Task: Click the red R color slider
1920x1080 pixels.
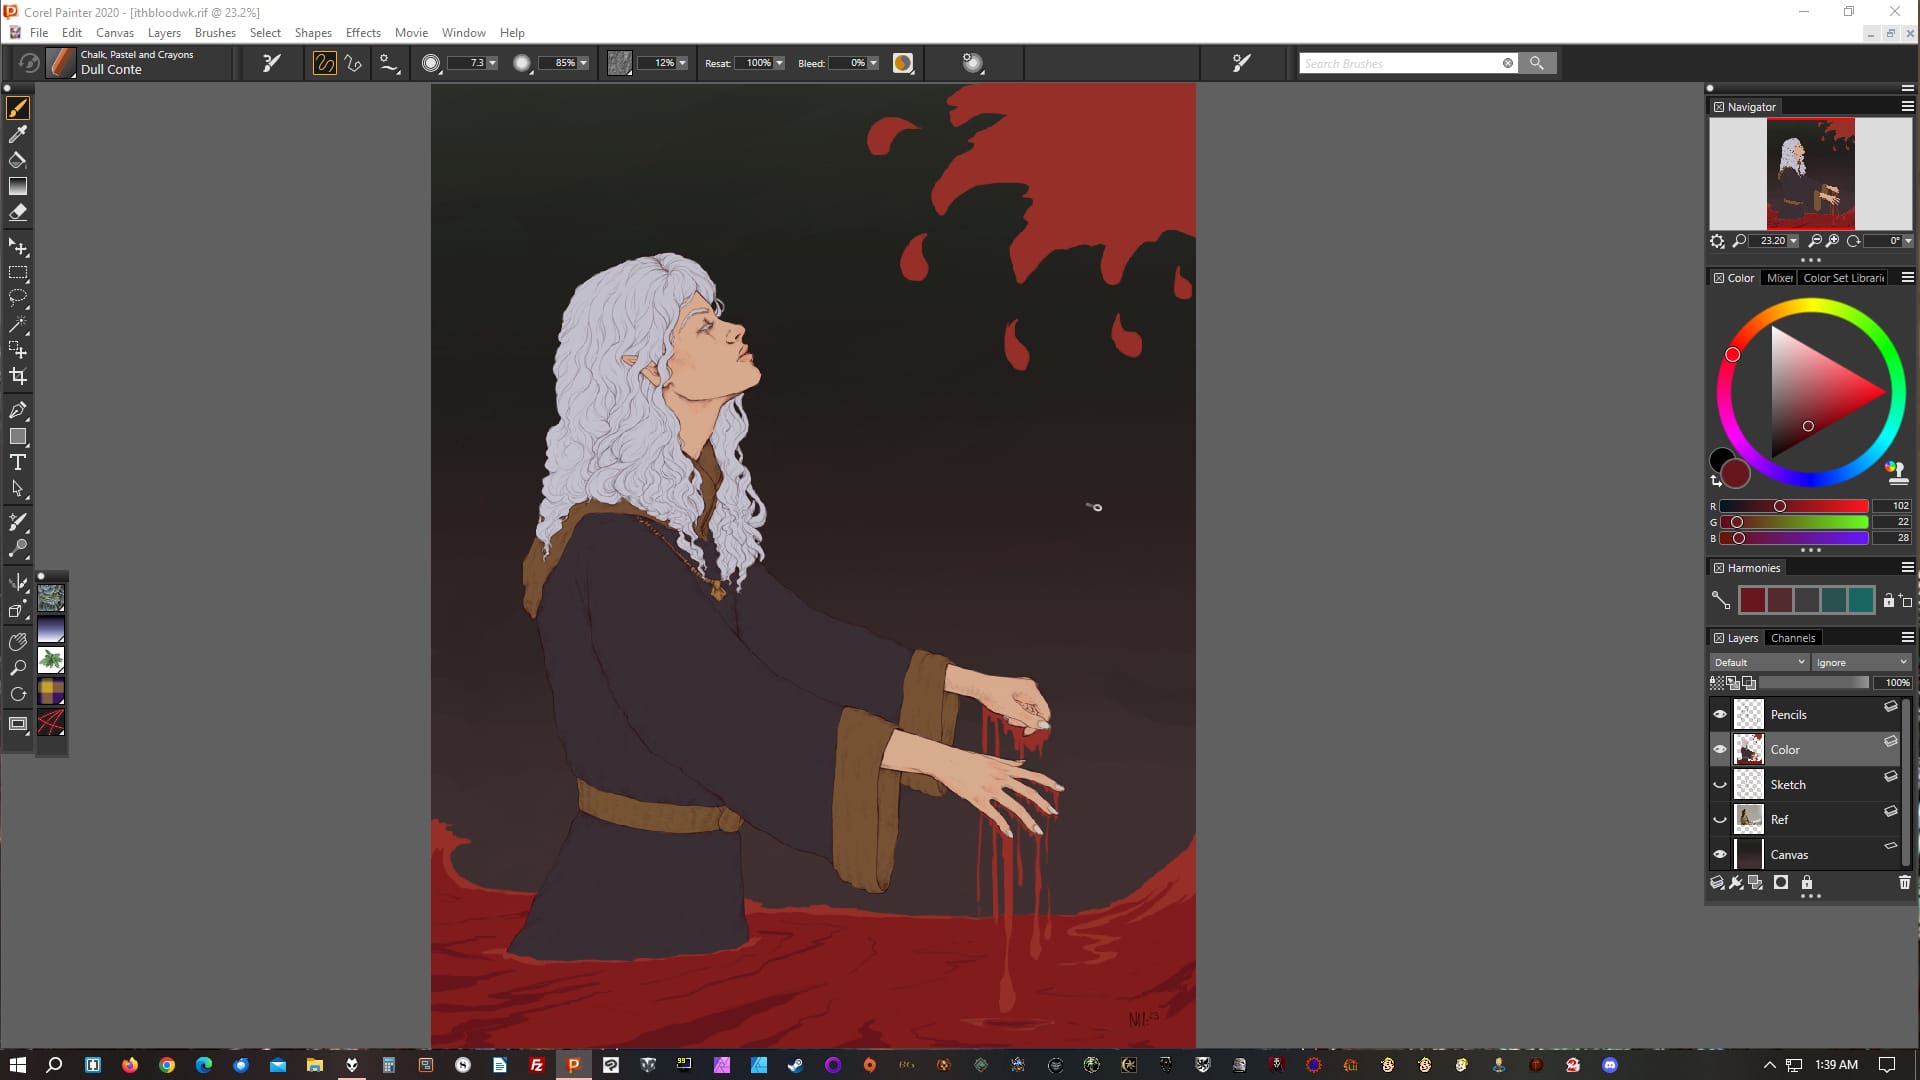Action: pyautogui.click(x=1794, y=506)
